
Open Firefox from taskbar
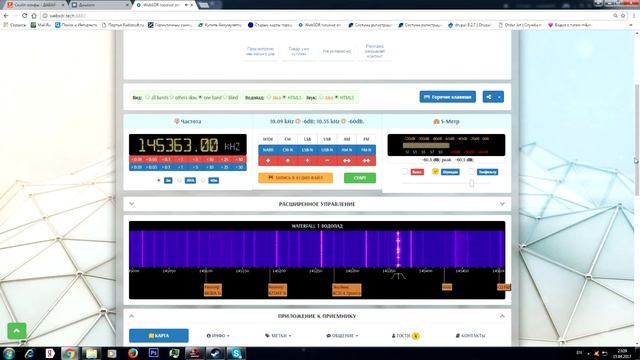(133, 353)
